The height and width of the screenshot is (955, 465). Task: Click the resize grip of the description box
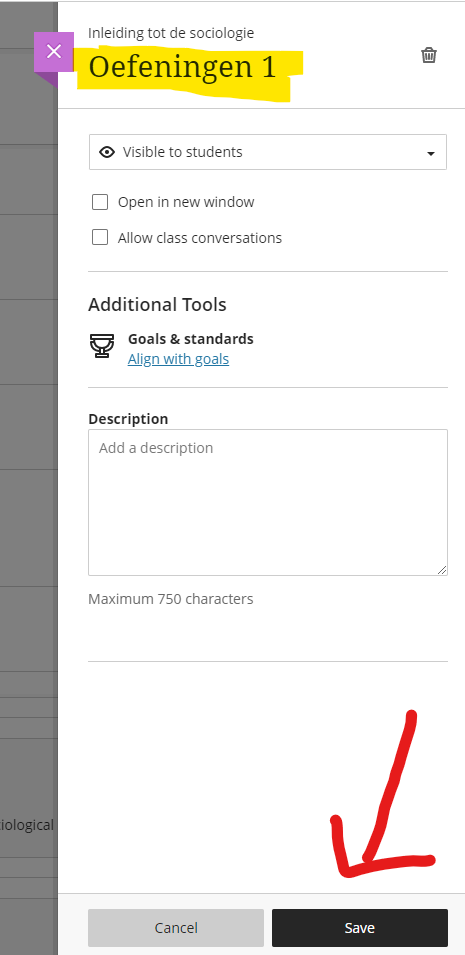tap(442, 569)
